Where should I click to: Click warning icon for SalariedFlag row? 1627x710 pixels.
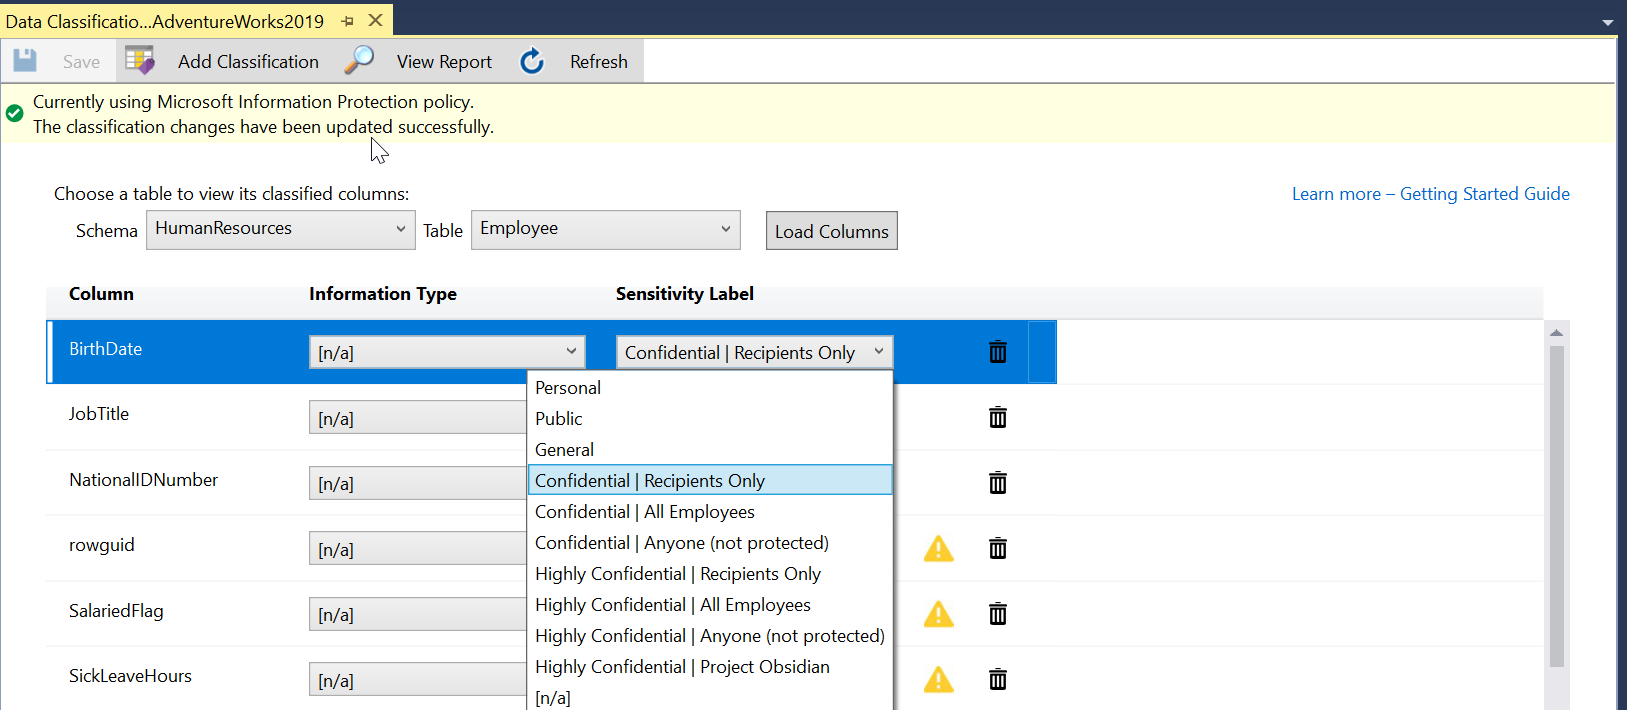(x=938, y=614)
